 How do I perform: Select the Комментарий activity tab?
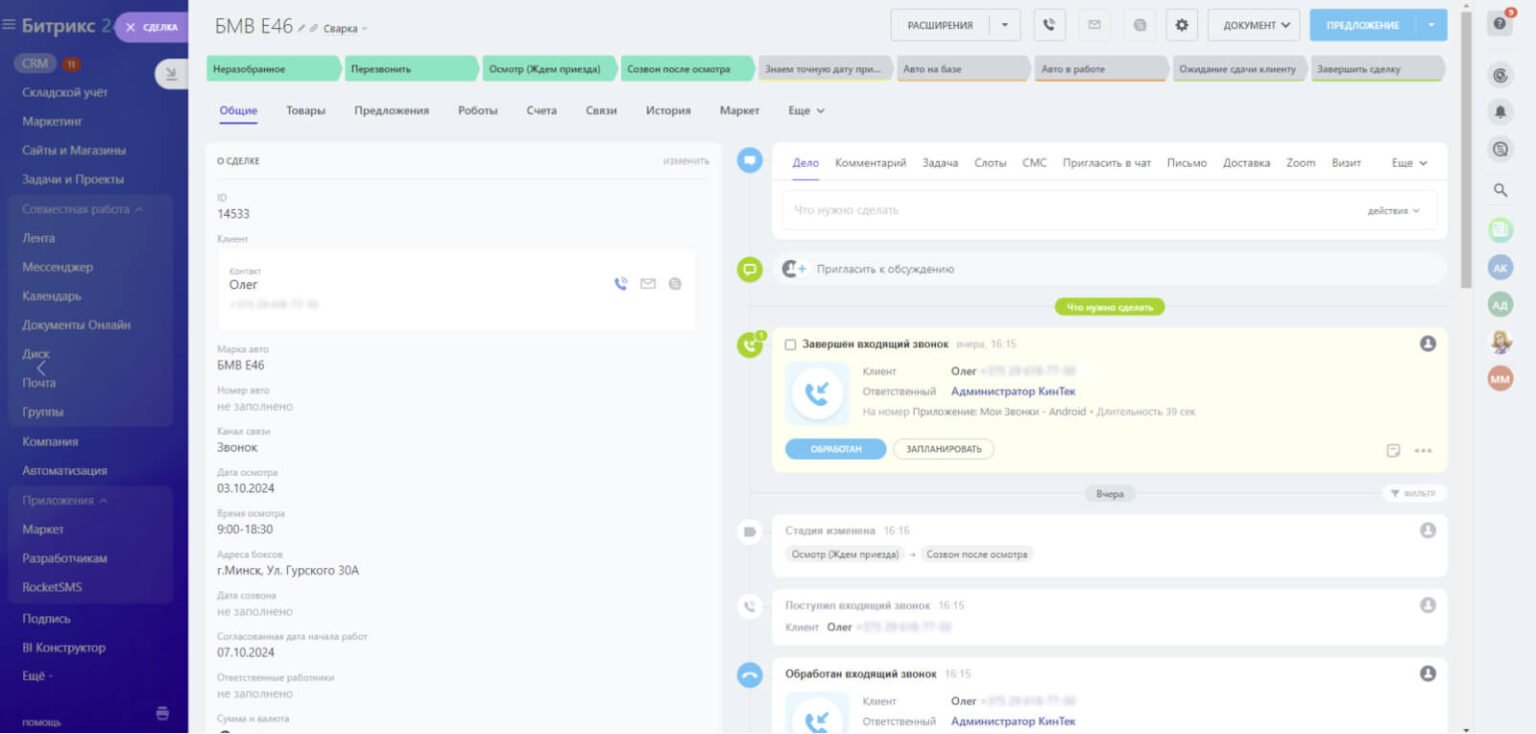(871, 163)
